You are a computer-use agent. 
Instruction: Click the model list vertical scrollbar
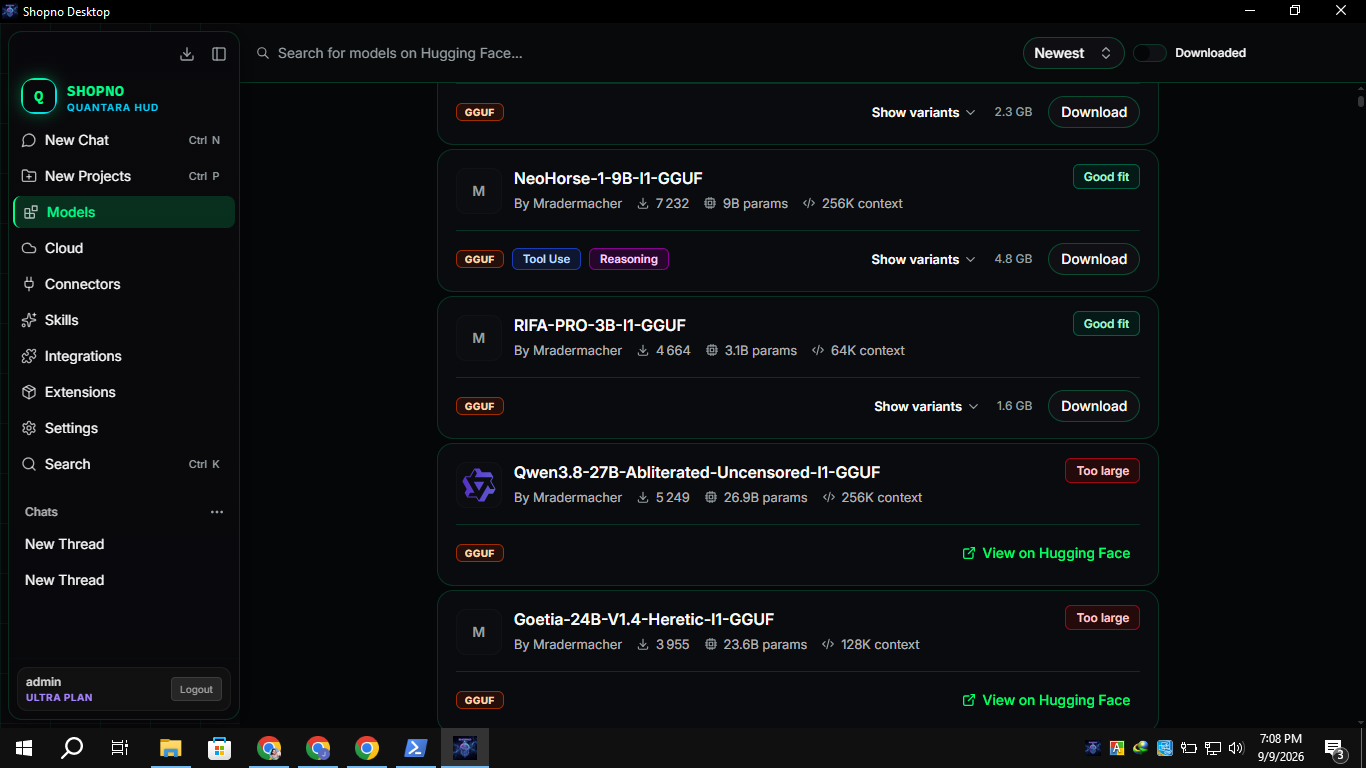1361,100
